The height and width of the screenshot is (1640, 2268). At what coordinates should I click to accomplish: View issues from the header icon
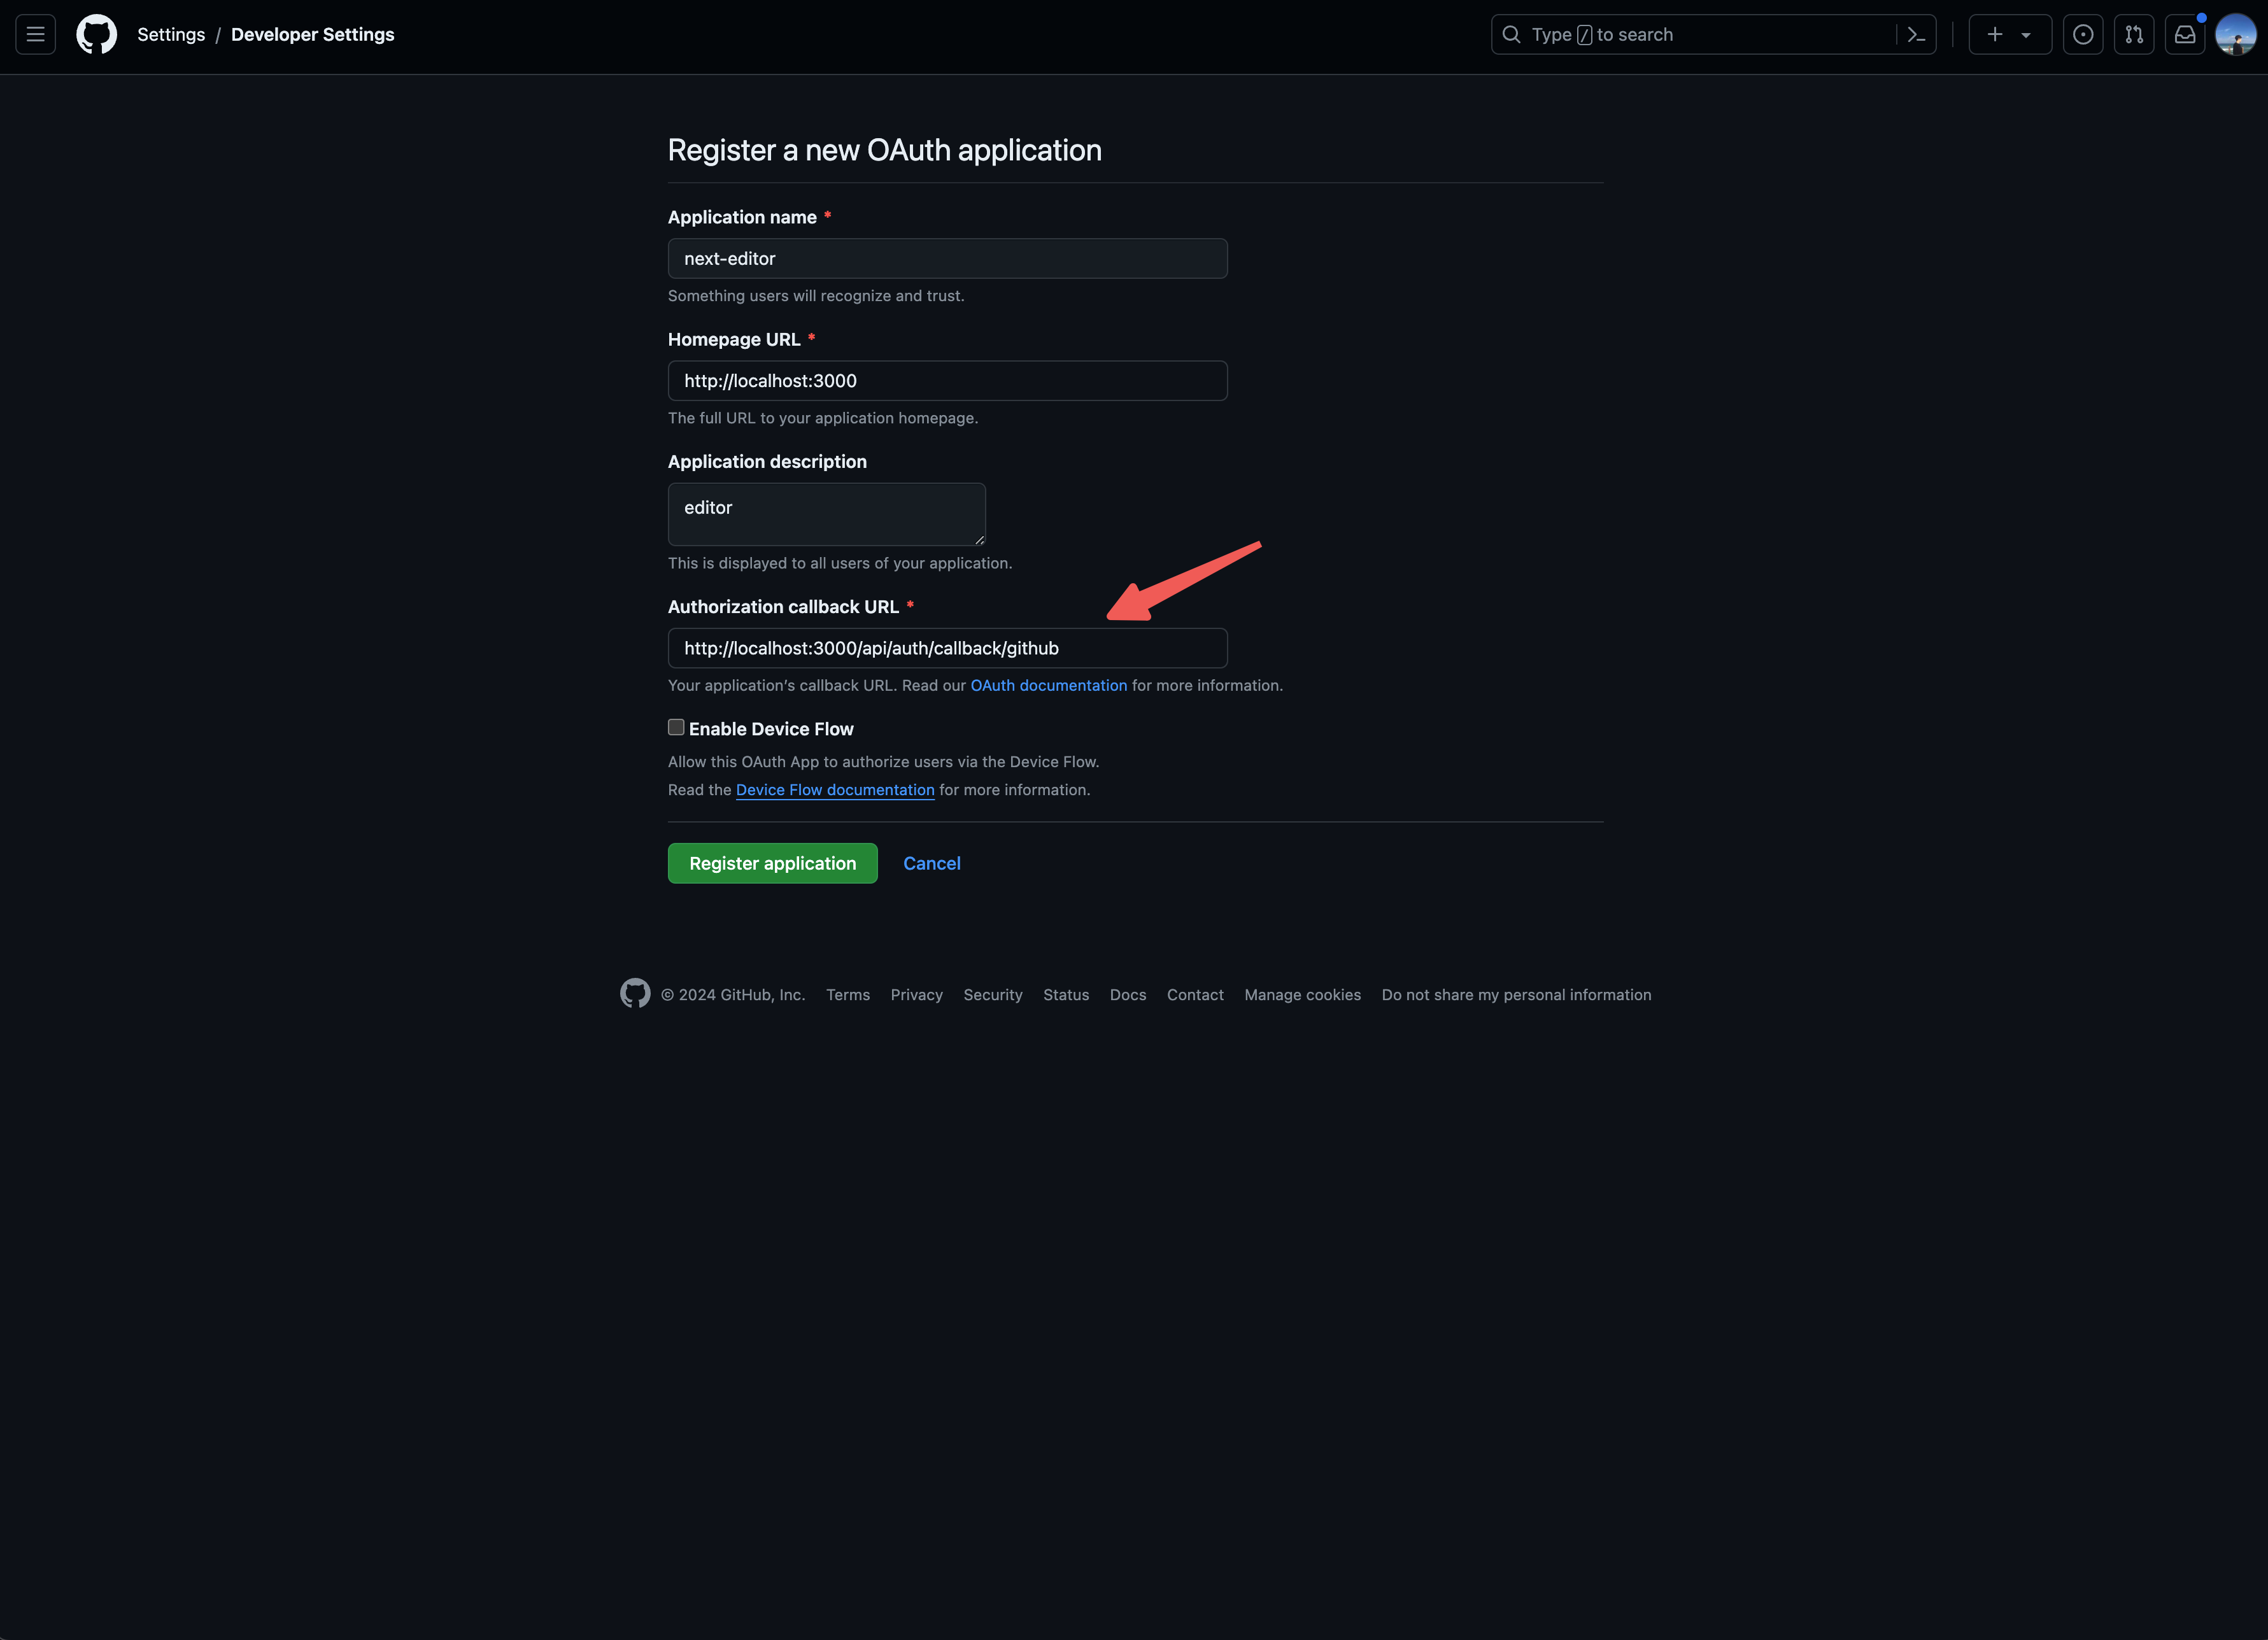(2083, 35)
